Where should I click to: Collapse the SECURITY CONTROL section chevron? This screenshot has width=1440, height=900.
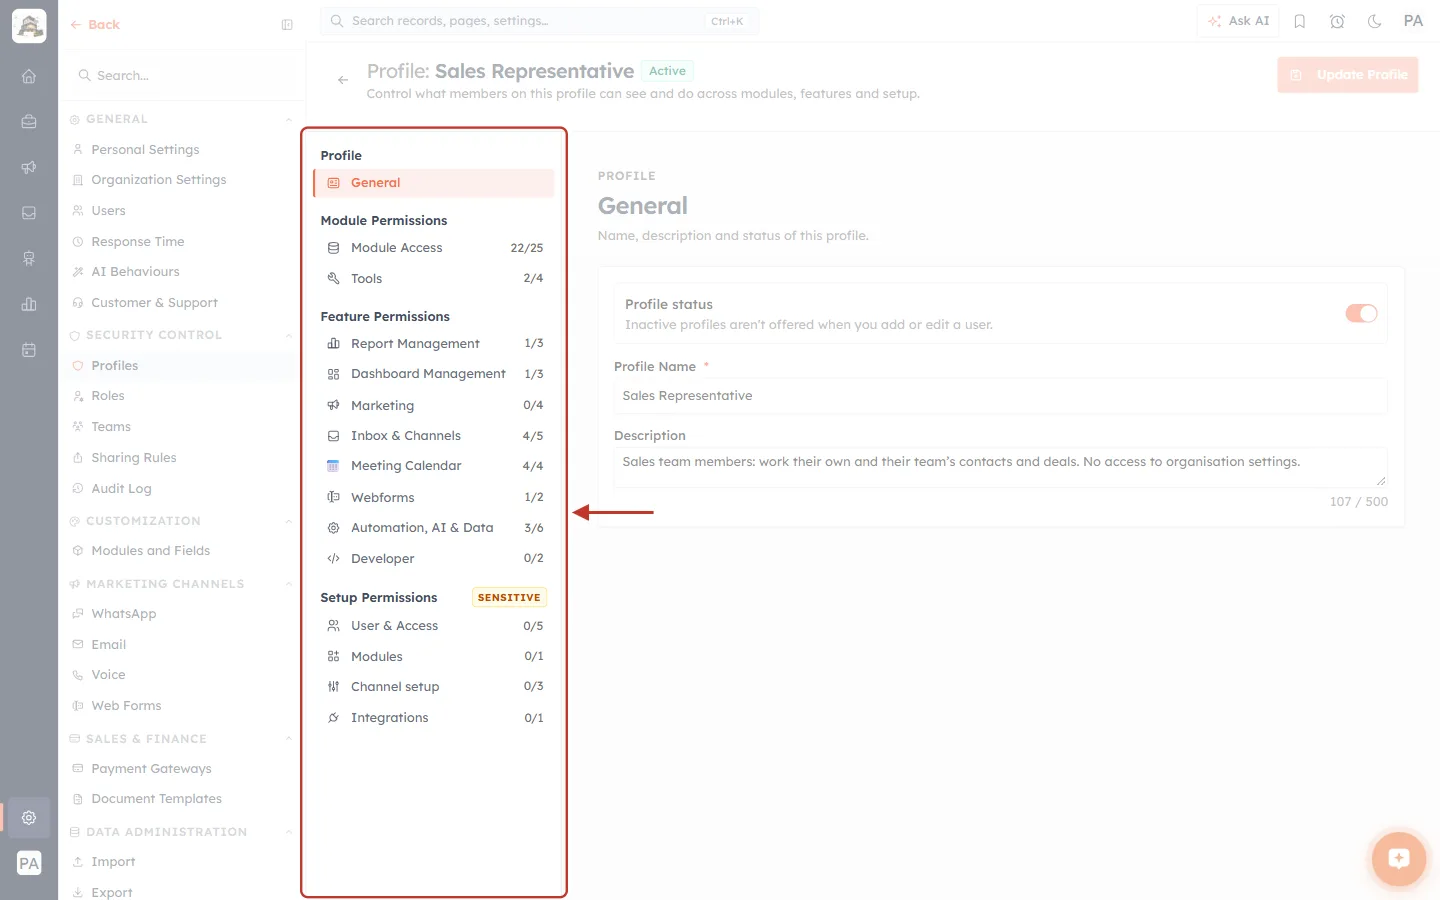pyautogui.click(x=289, y=336)
